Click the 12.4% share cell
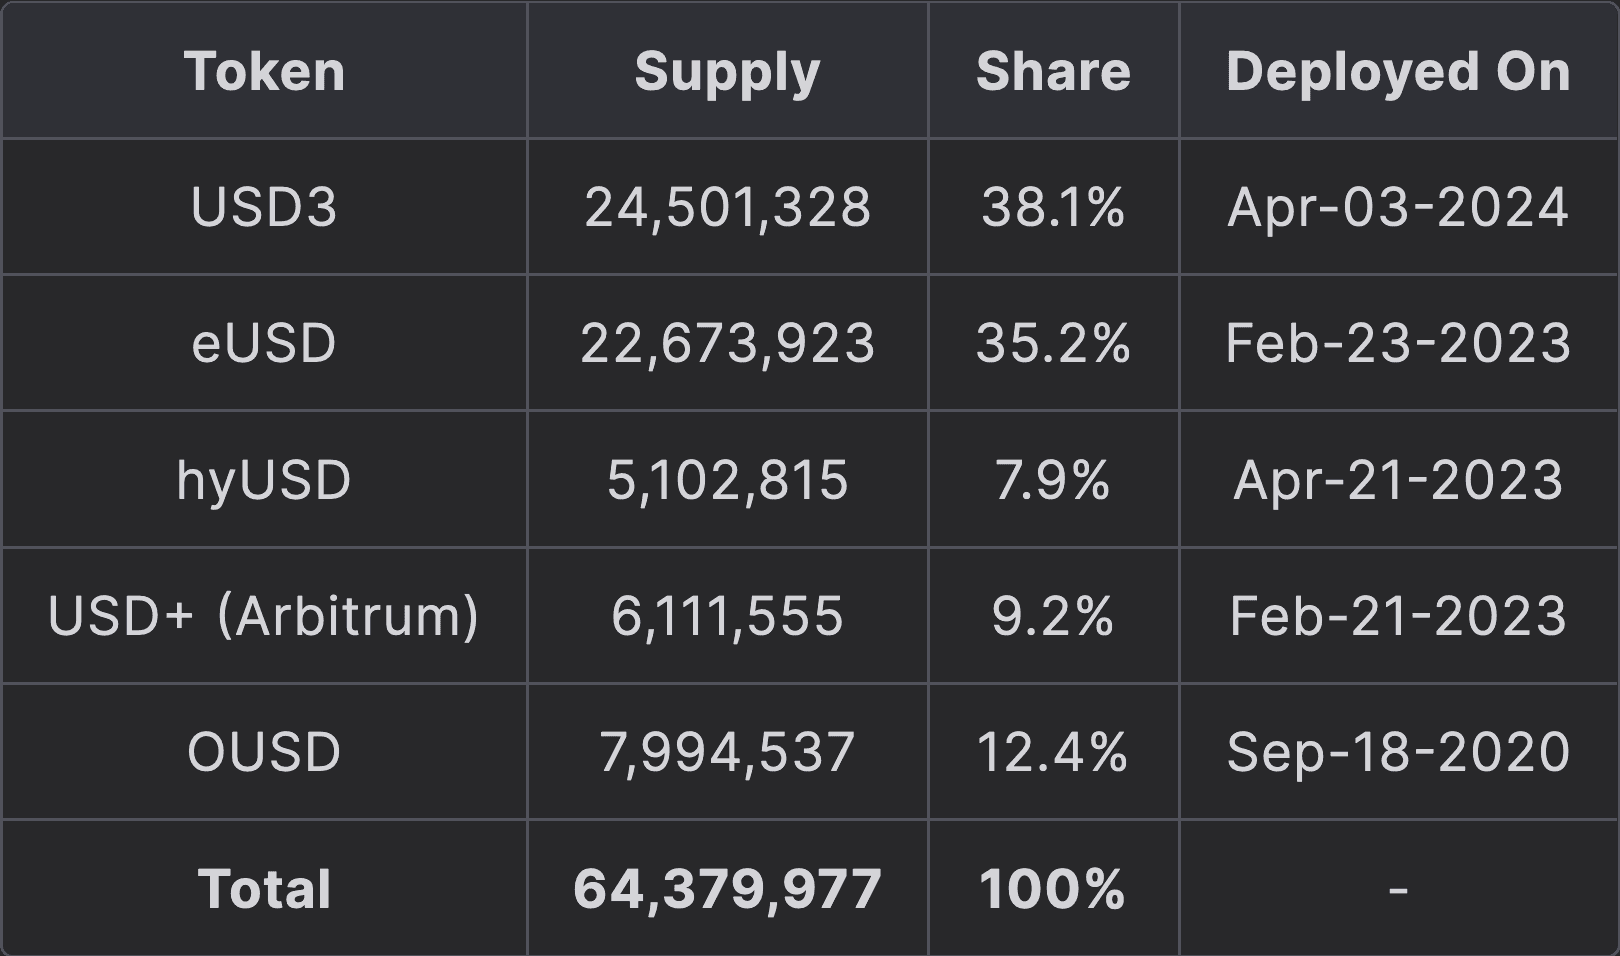This screenshot has height=956, width=1620. (x=1053, y=752)
